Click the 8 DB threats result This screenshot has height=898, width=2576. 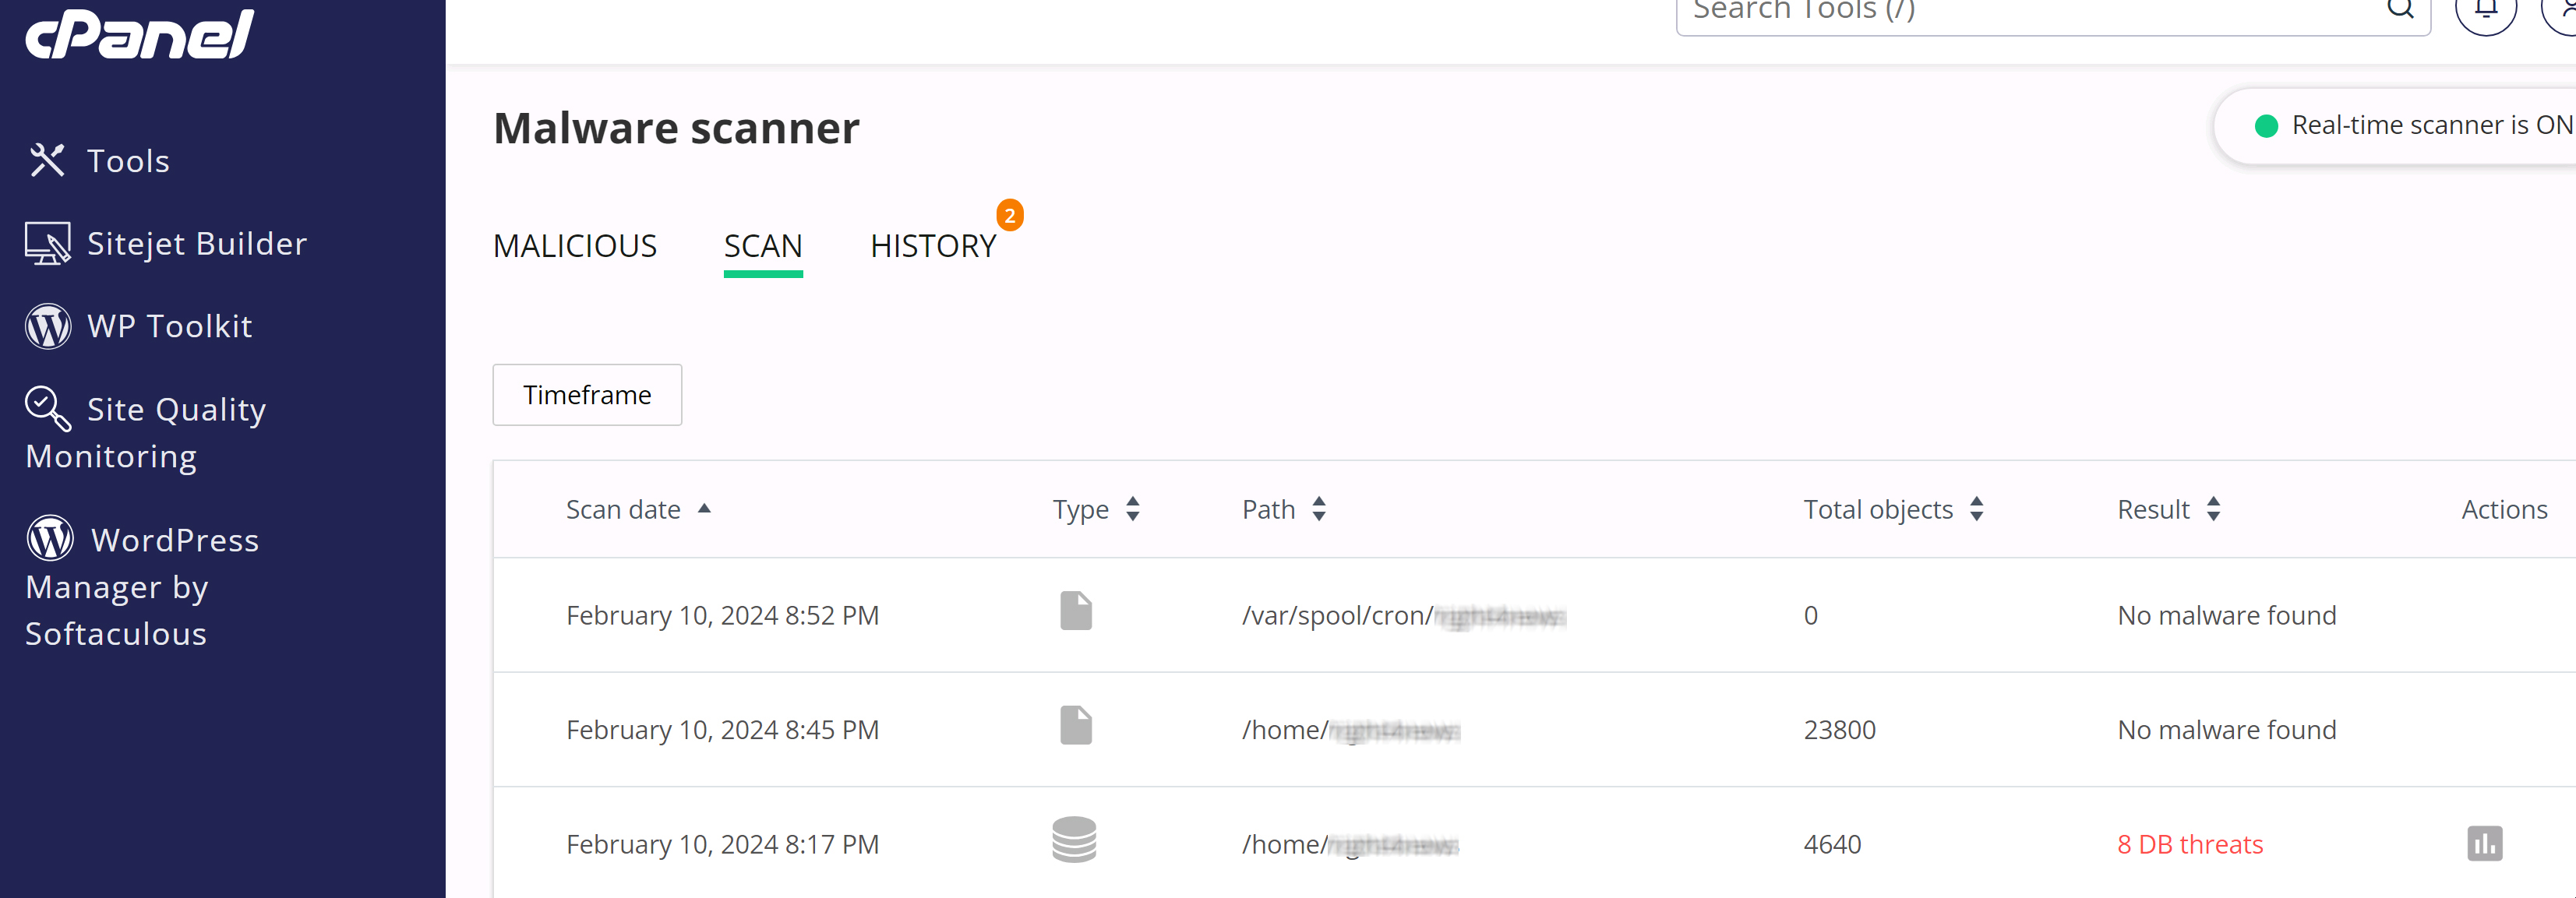click(x=2189, y=844)
